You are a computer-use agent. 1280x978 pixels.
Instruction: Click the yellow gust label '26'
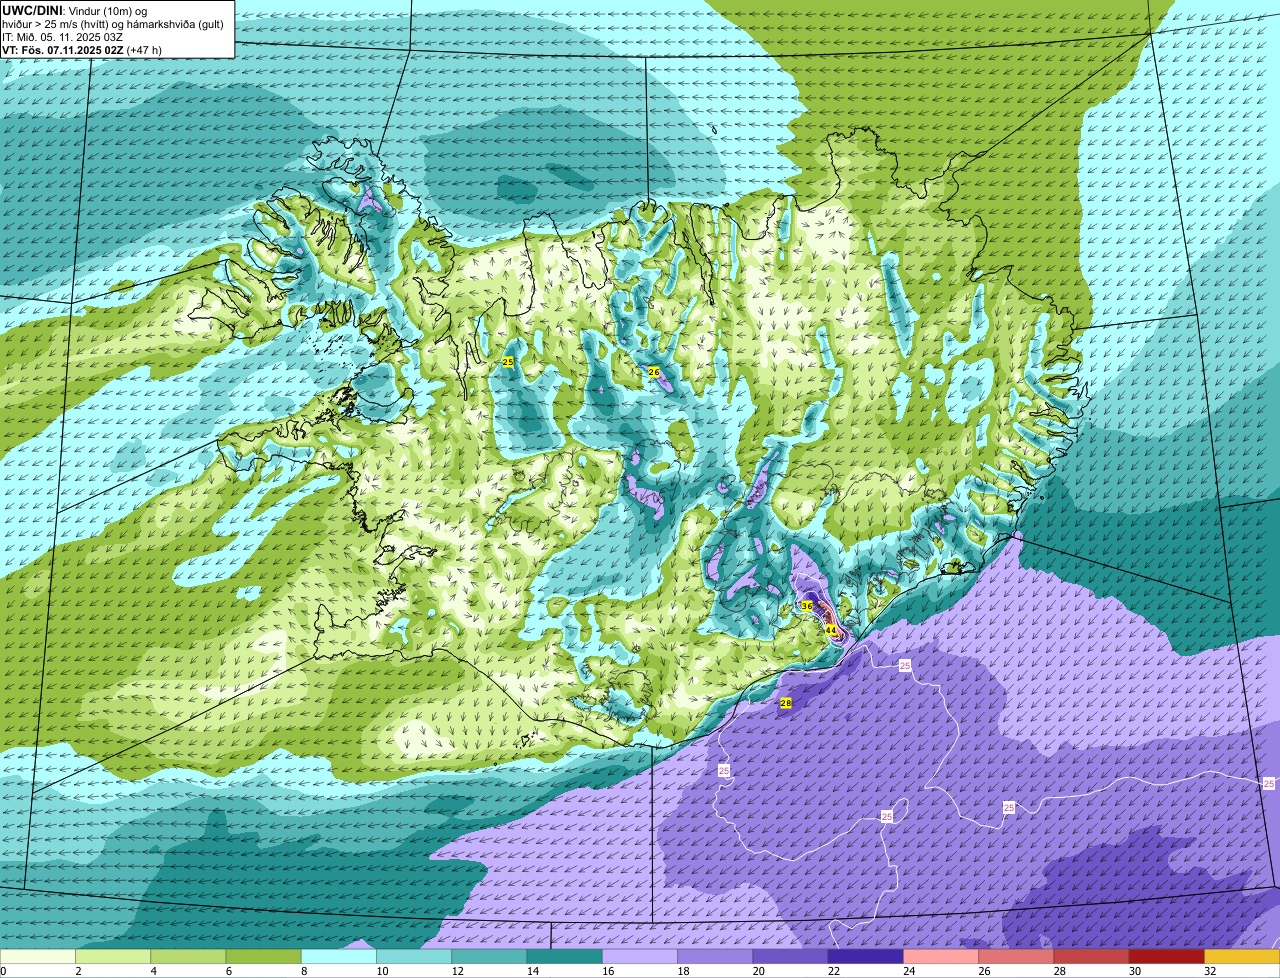click(654, 372)
